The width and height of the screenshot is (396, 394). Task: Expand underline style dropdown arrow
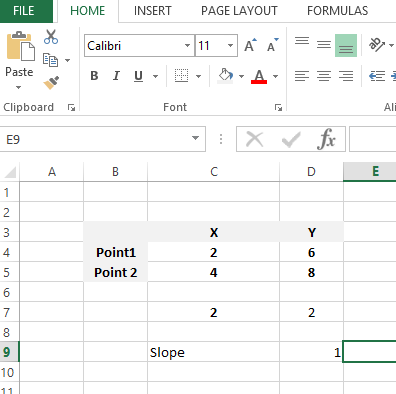[x=155, y=76]
